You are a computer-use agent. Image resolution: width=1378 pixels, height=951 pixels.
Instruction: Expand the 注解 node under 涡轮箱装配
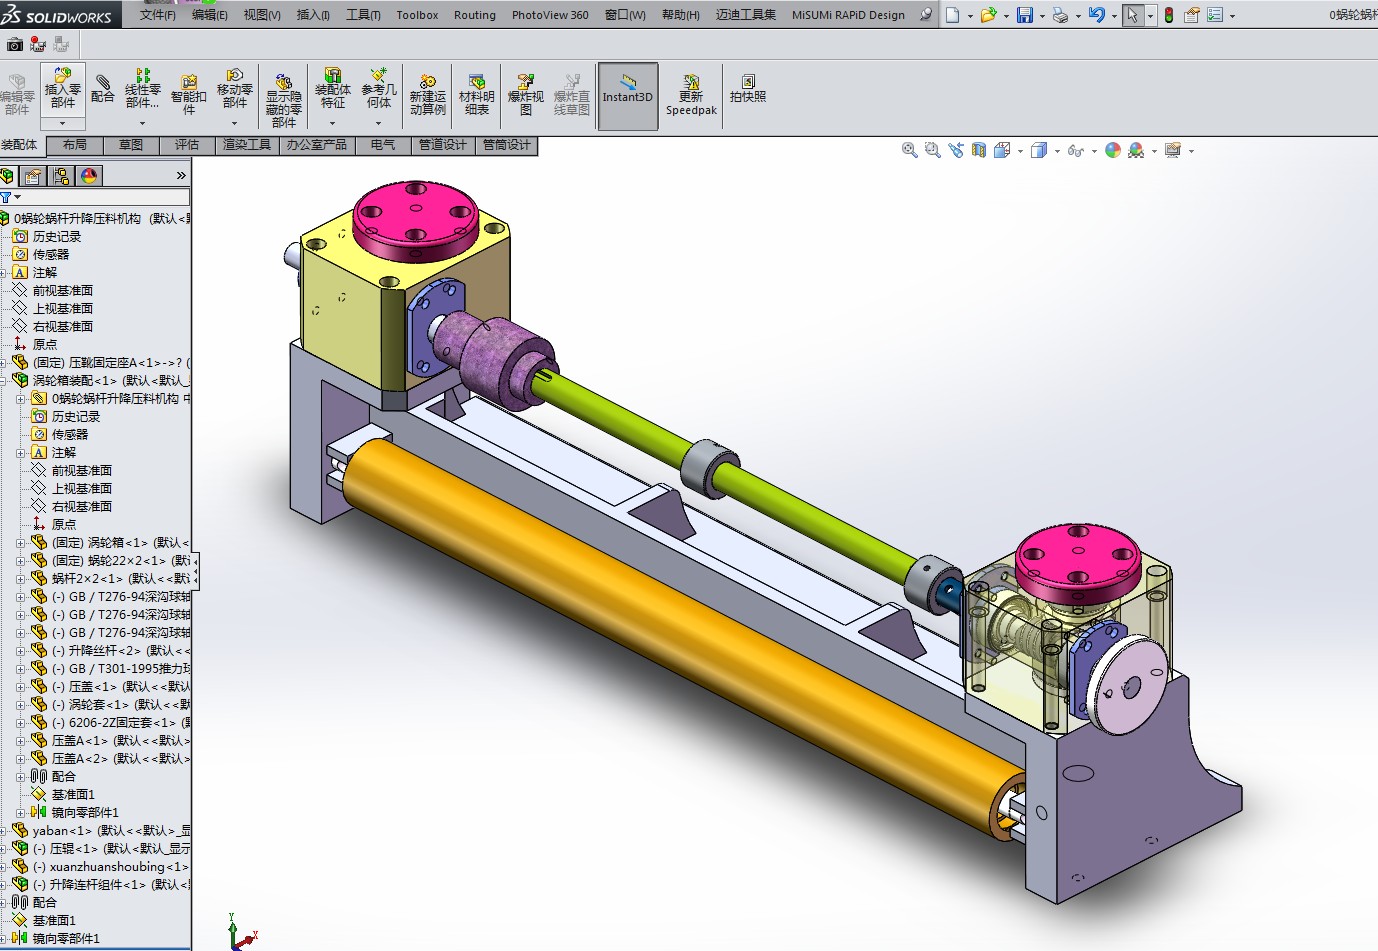[x=21, y=453]
